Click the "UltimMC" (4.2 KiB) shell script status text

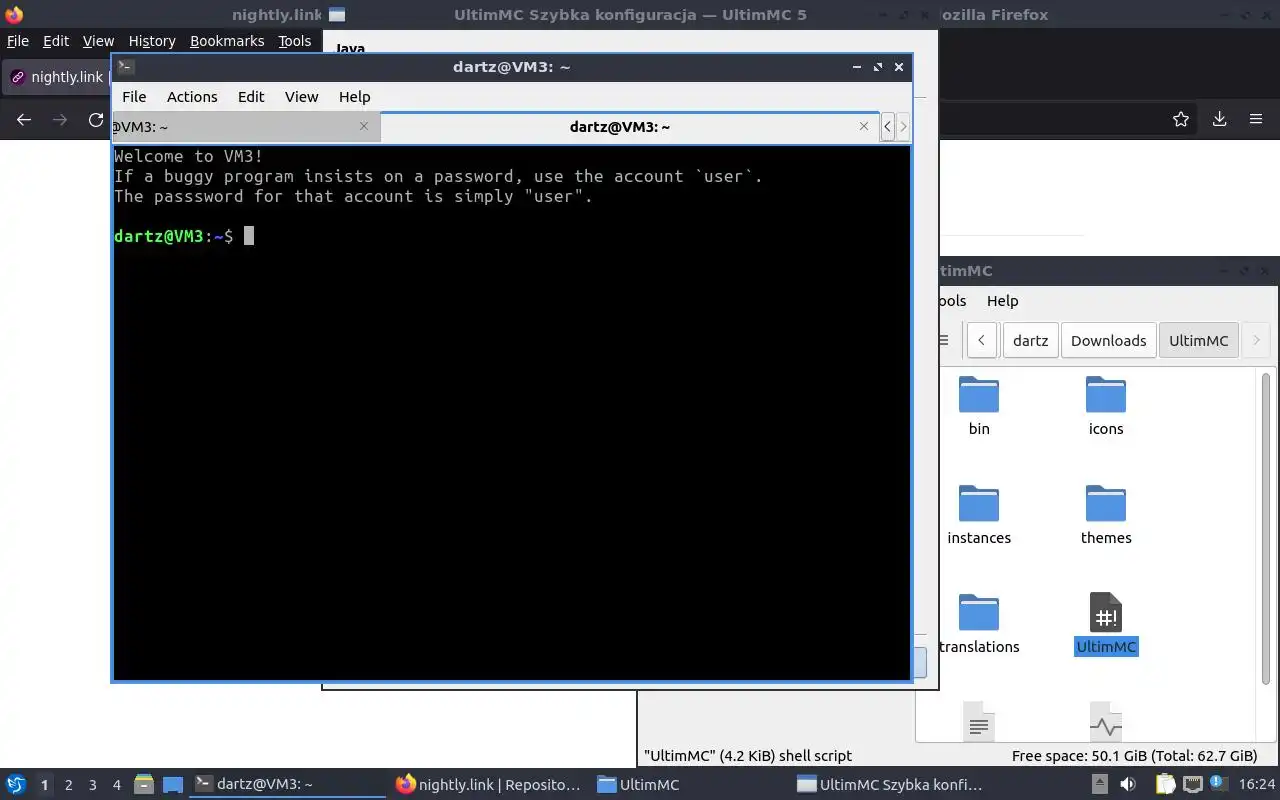748,756
